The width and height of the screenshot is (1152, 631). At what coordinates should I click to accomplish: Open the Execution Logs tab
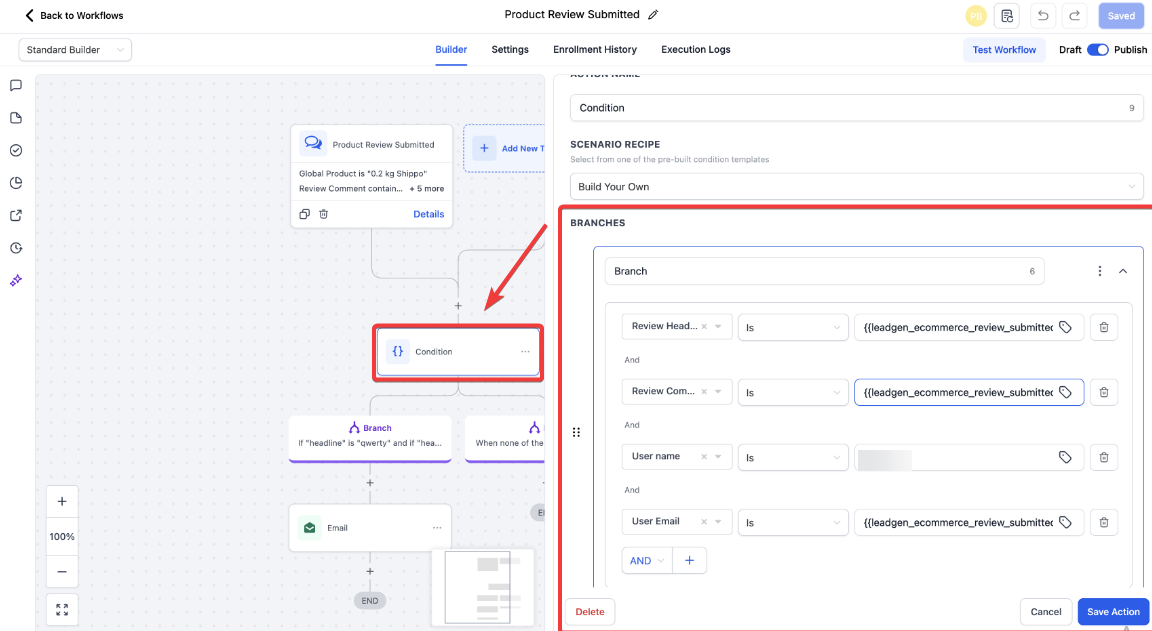click(x=695, y=50)
